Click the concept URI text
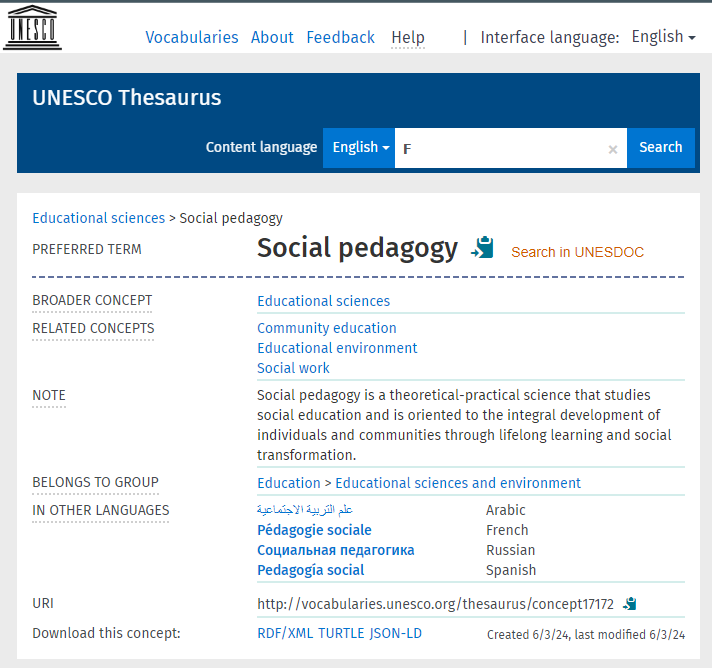 coord(435,604)
